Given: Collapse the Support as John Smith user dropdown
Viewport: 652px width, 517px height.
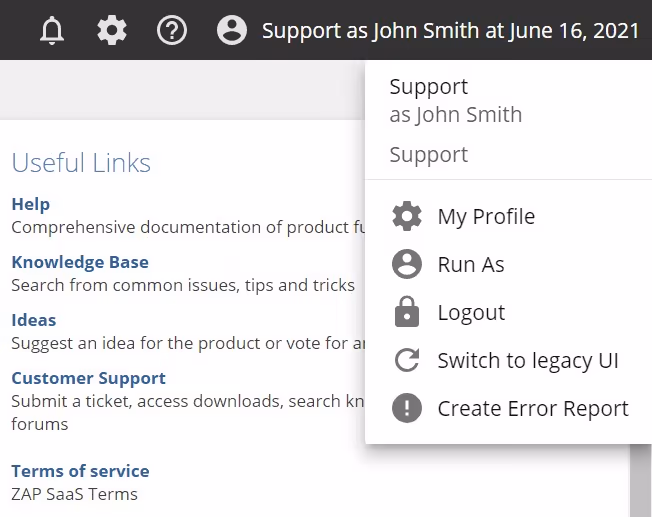Looking at the screenshot, I should pyautogui.click(x=450, y=31).
